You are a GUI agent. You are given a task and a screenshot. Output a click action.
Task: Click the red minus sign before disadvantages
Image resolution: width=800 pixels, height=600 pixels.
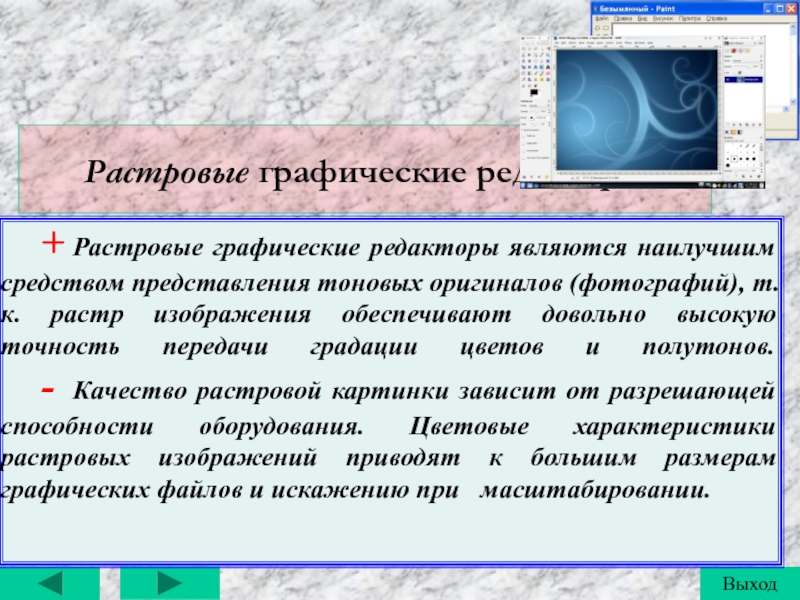tap(48, 390)
